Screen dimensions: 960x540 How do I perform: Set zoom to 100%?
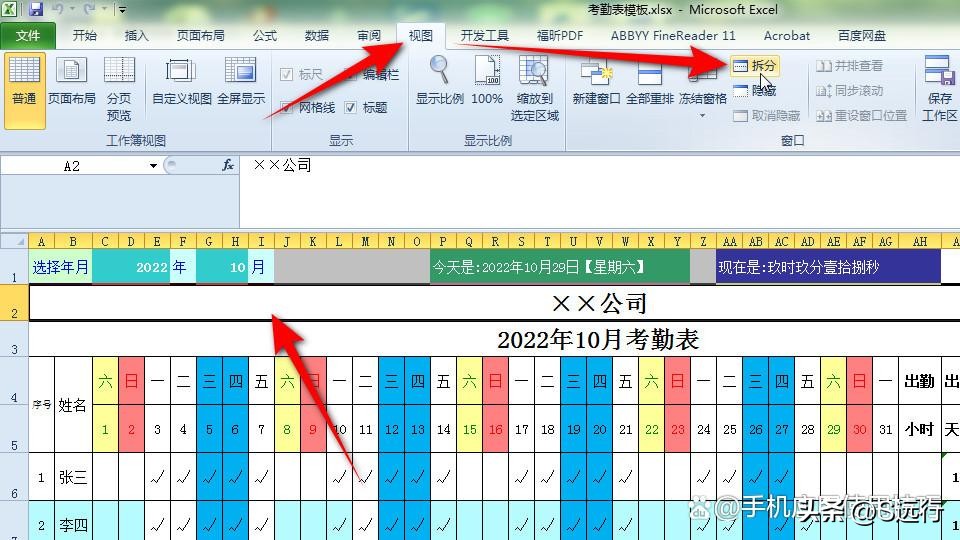pyautogui.click(x=487, y=81)
